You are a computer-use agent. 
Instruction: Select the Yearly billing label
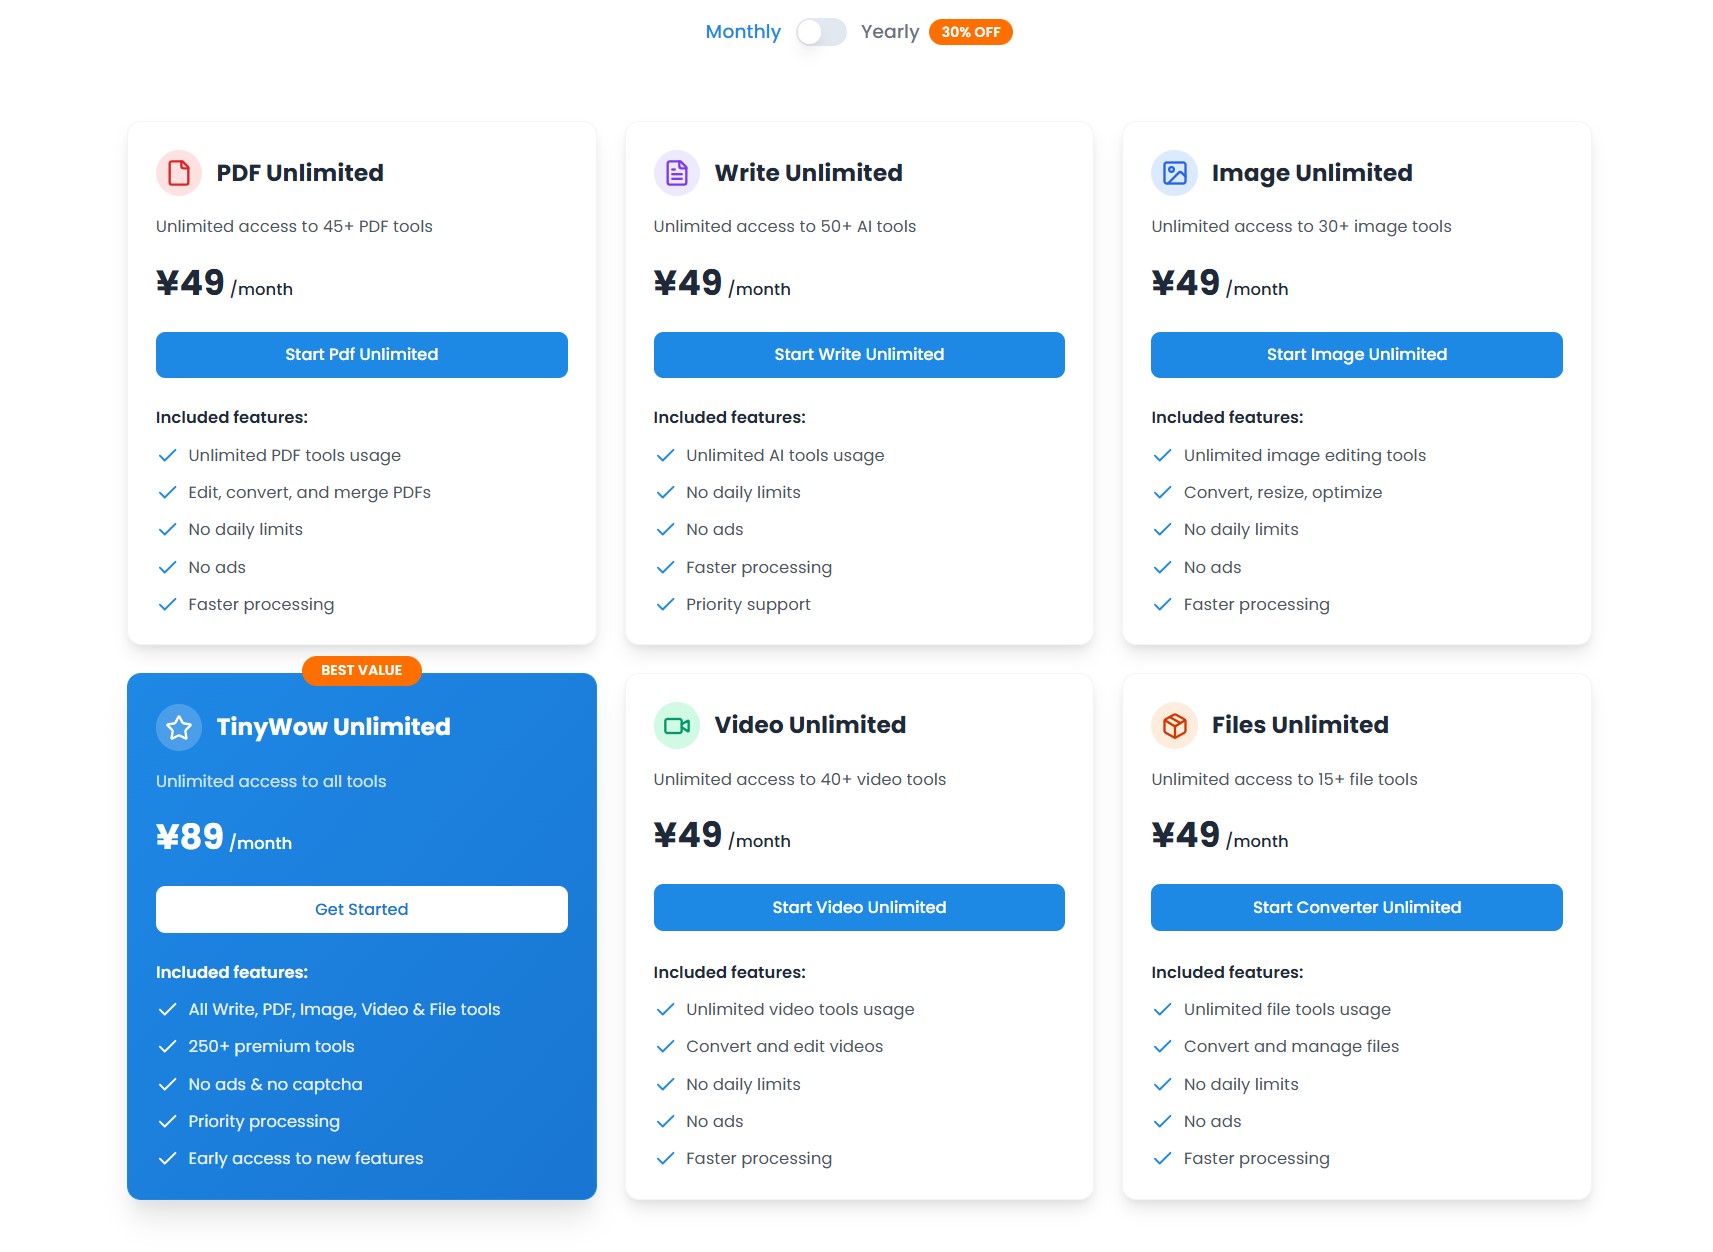pos(889,32)
